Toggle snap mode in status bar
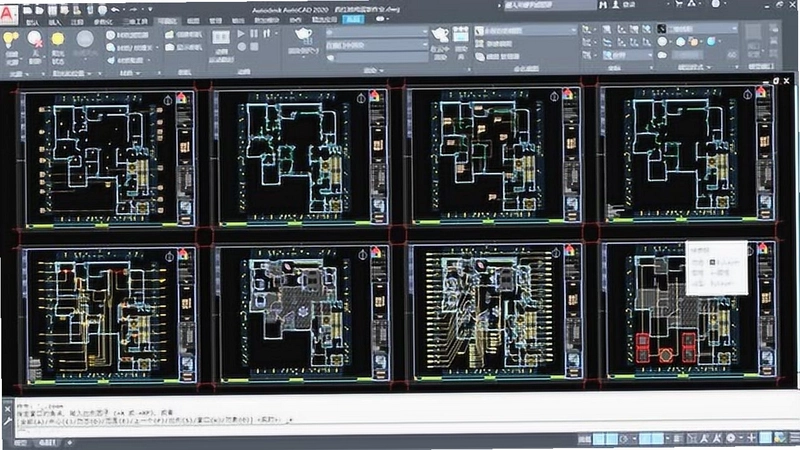 [611, 438]
